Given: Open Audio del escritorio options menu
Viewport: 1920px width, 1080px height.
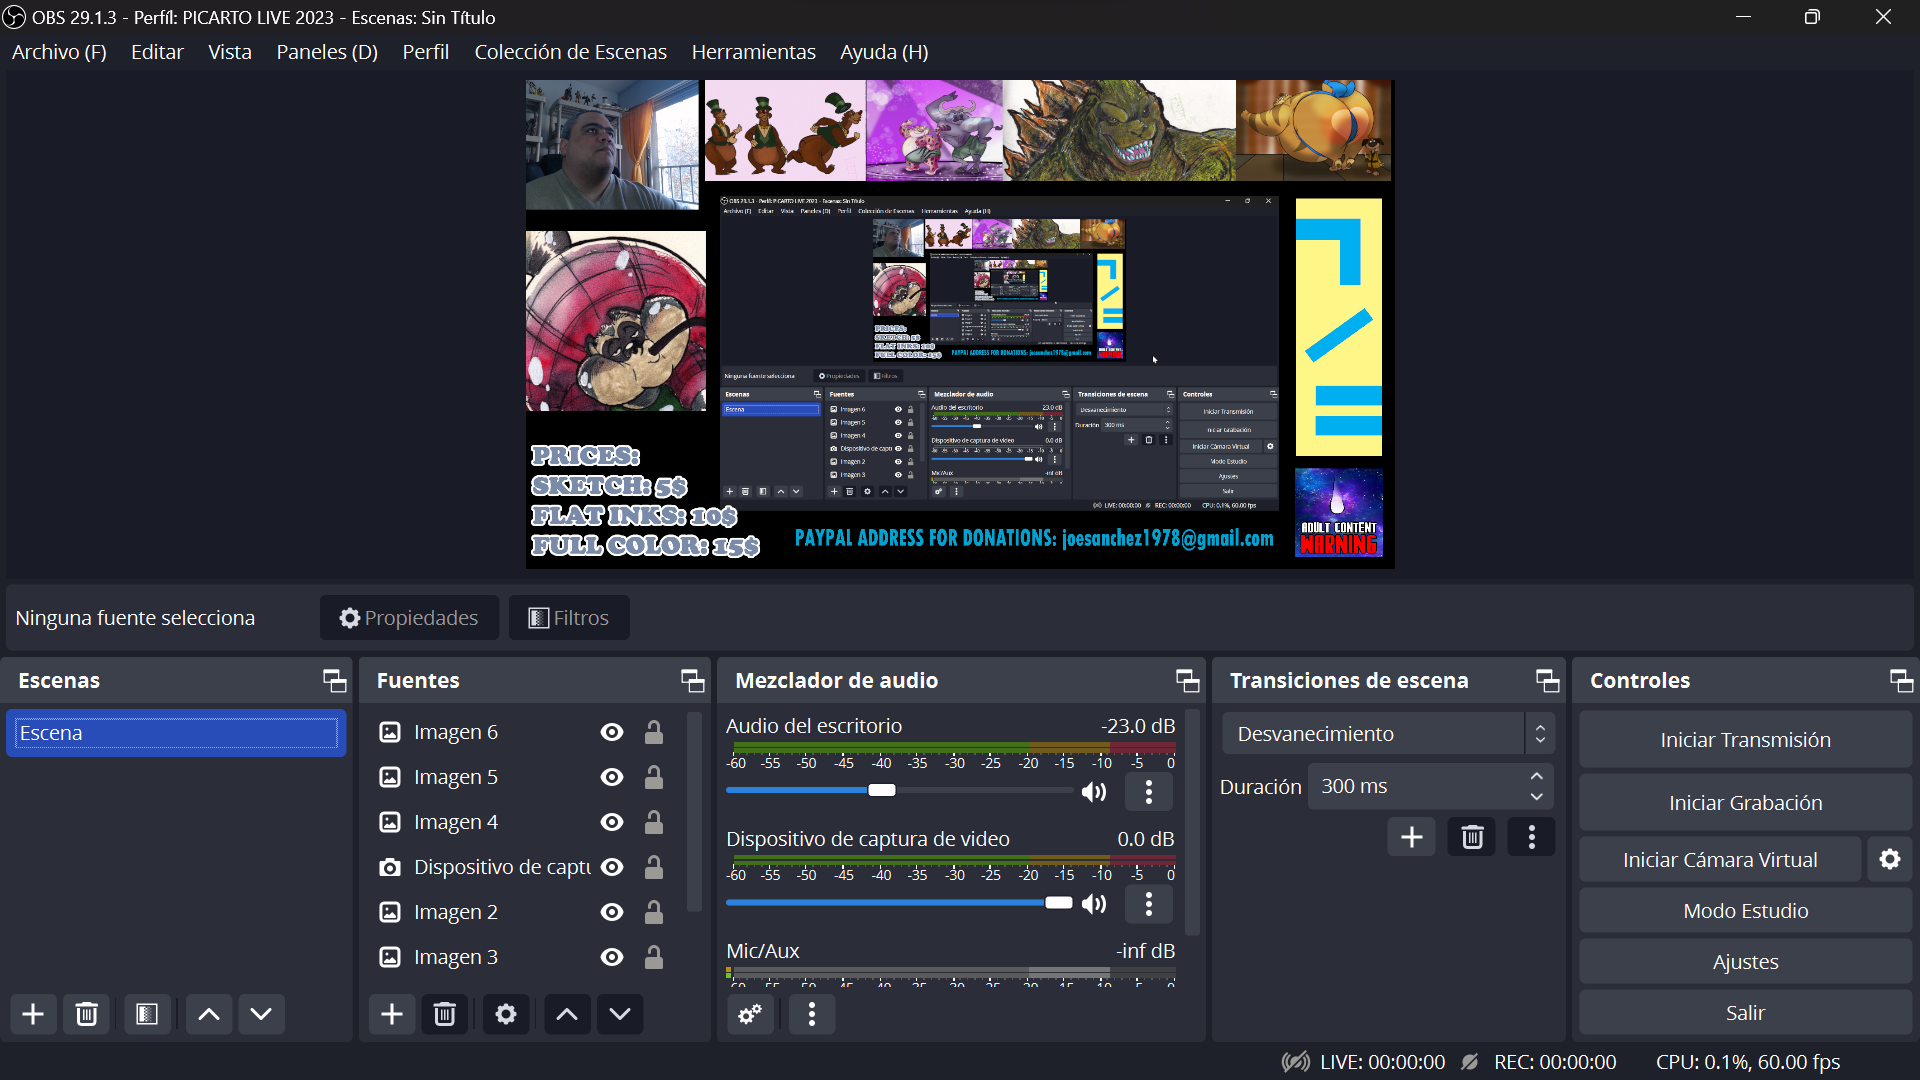Looking at the screenshot, I should coord(1149,792).
